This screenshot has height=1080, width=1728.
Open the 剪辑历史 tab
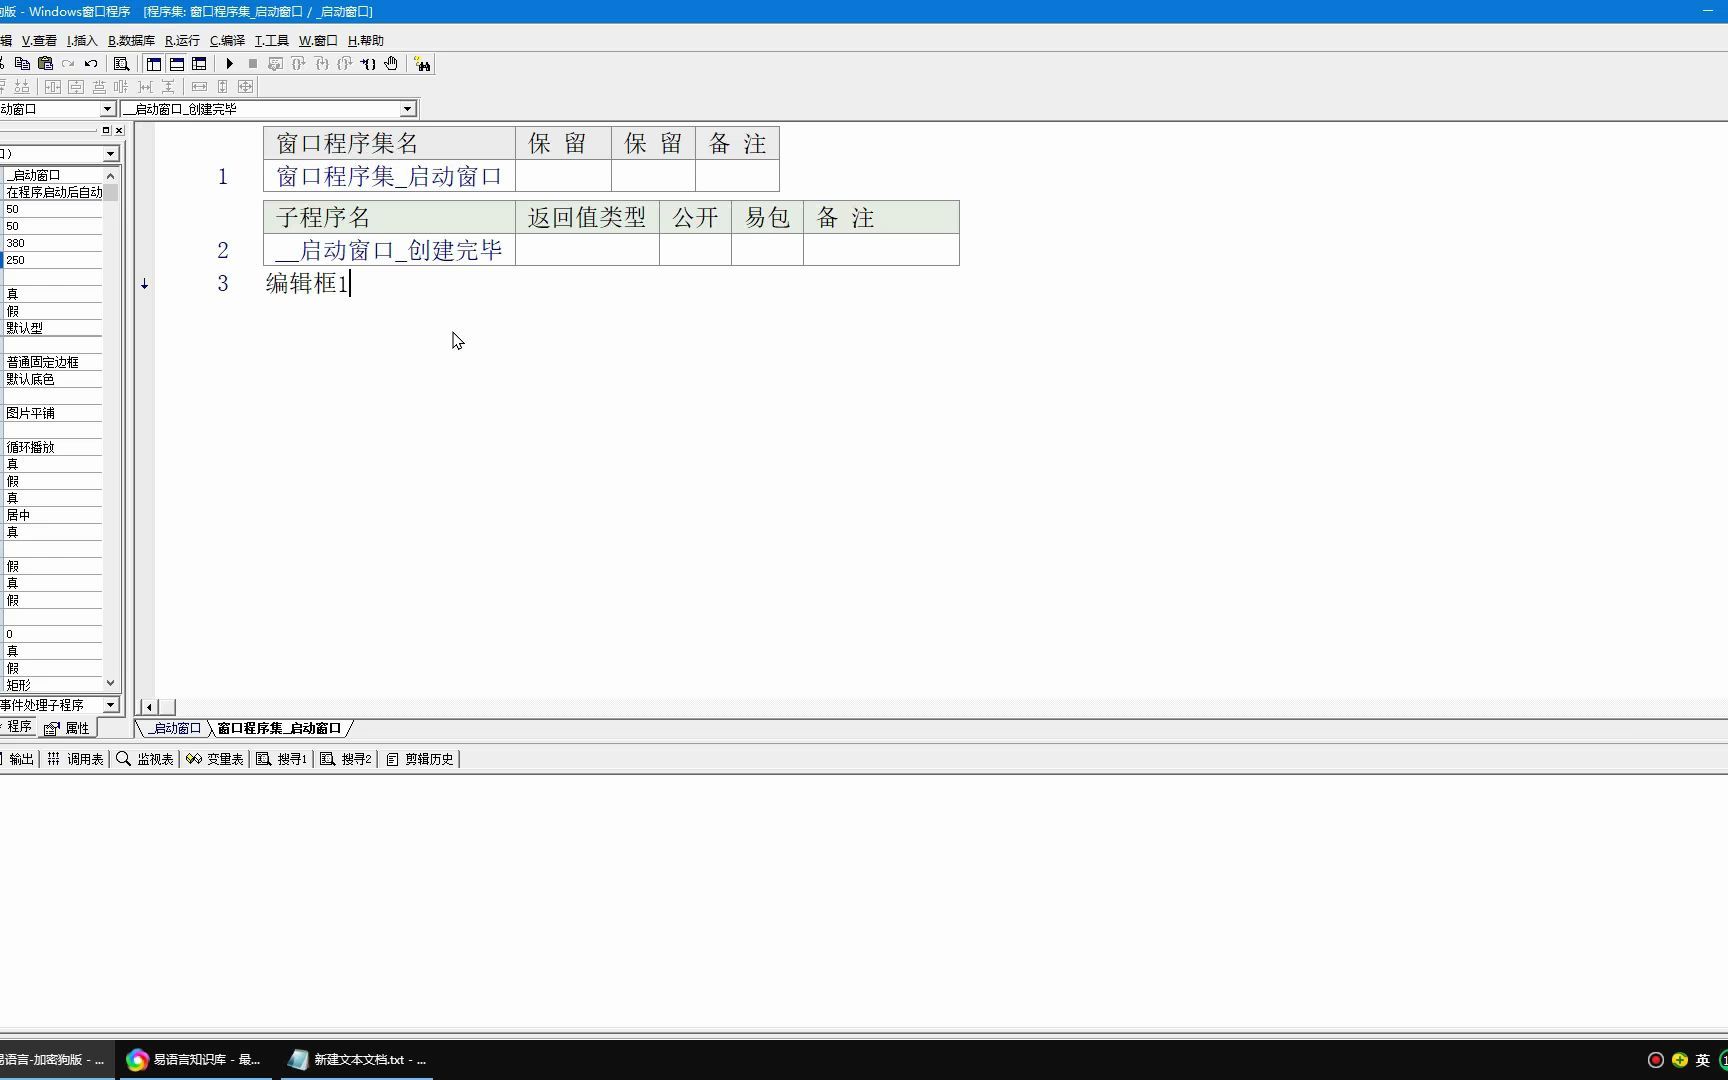420,759
